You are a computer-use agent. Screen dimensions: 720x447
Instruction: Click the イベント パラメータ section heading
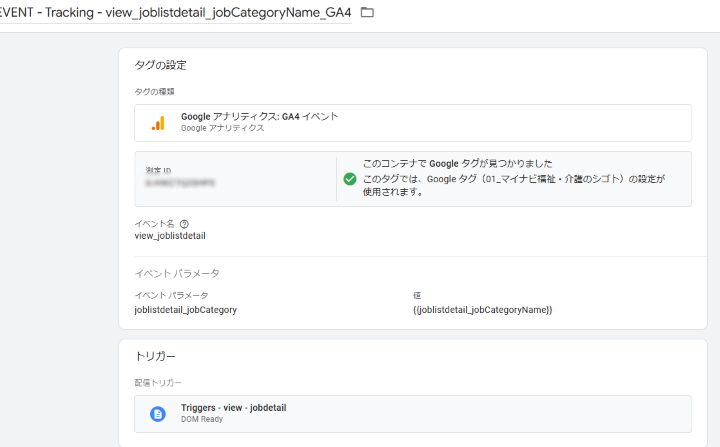coord(177,273)
